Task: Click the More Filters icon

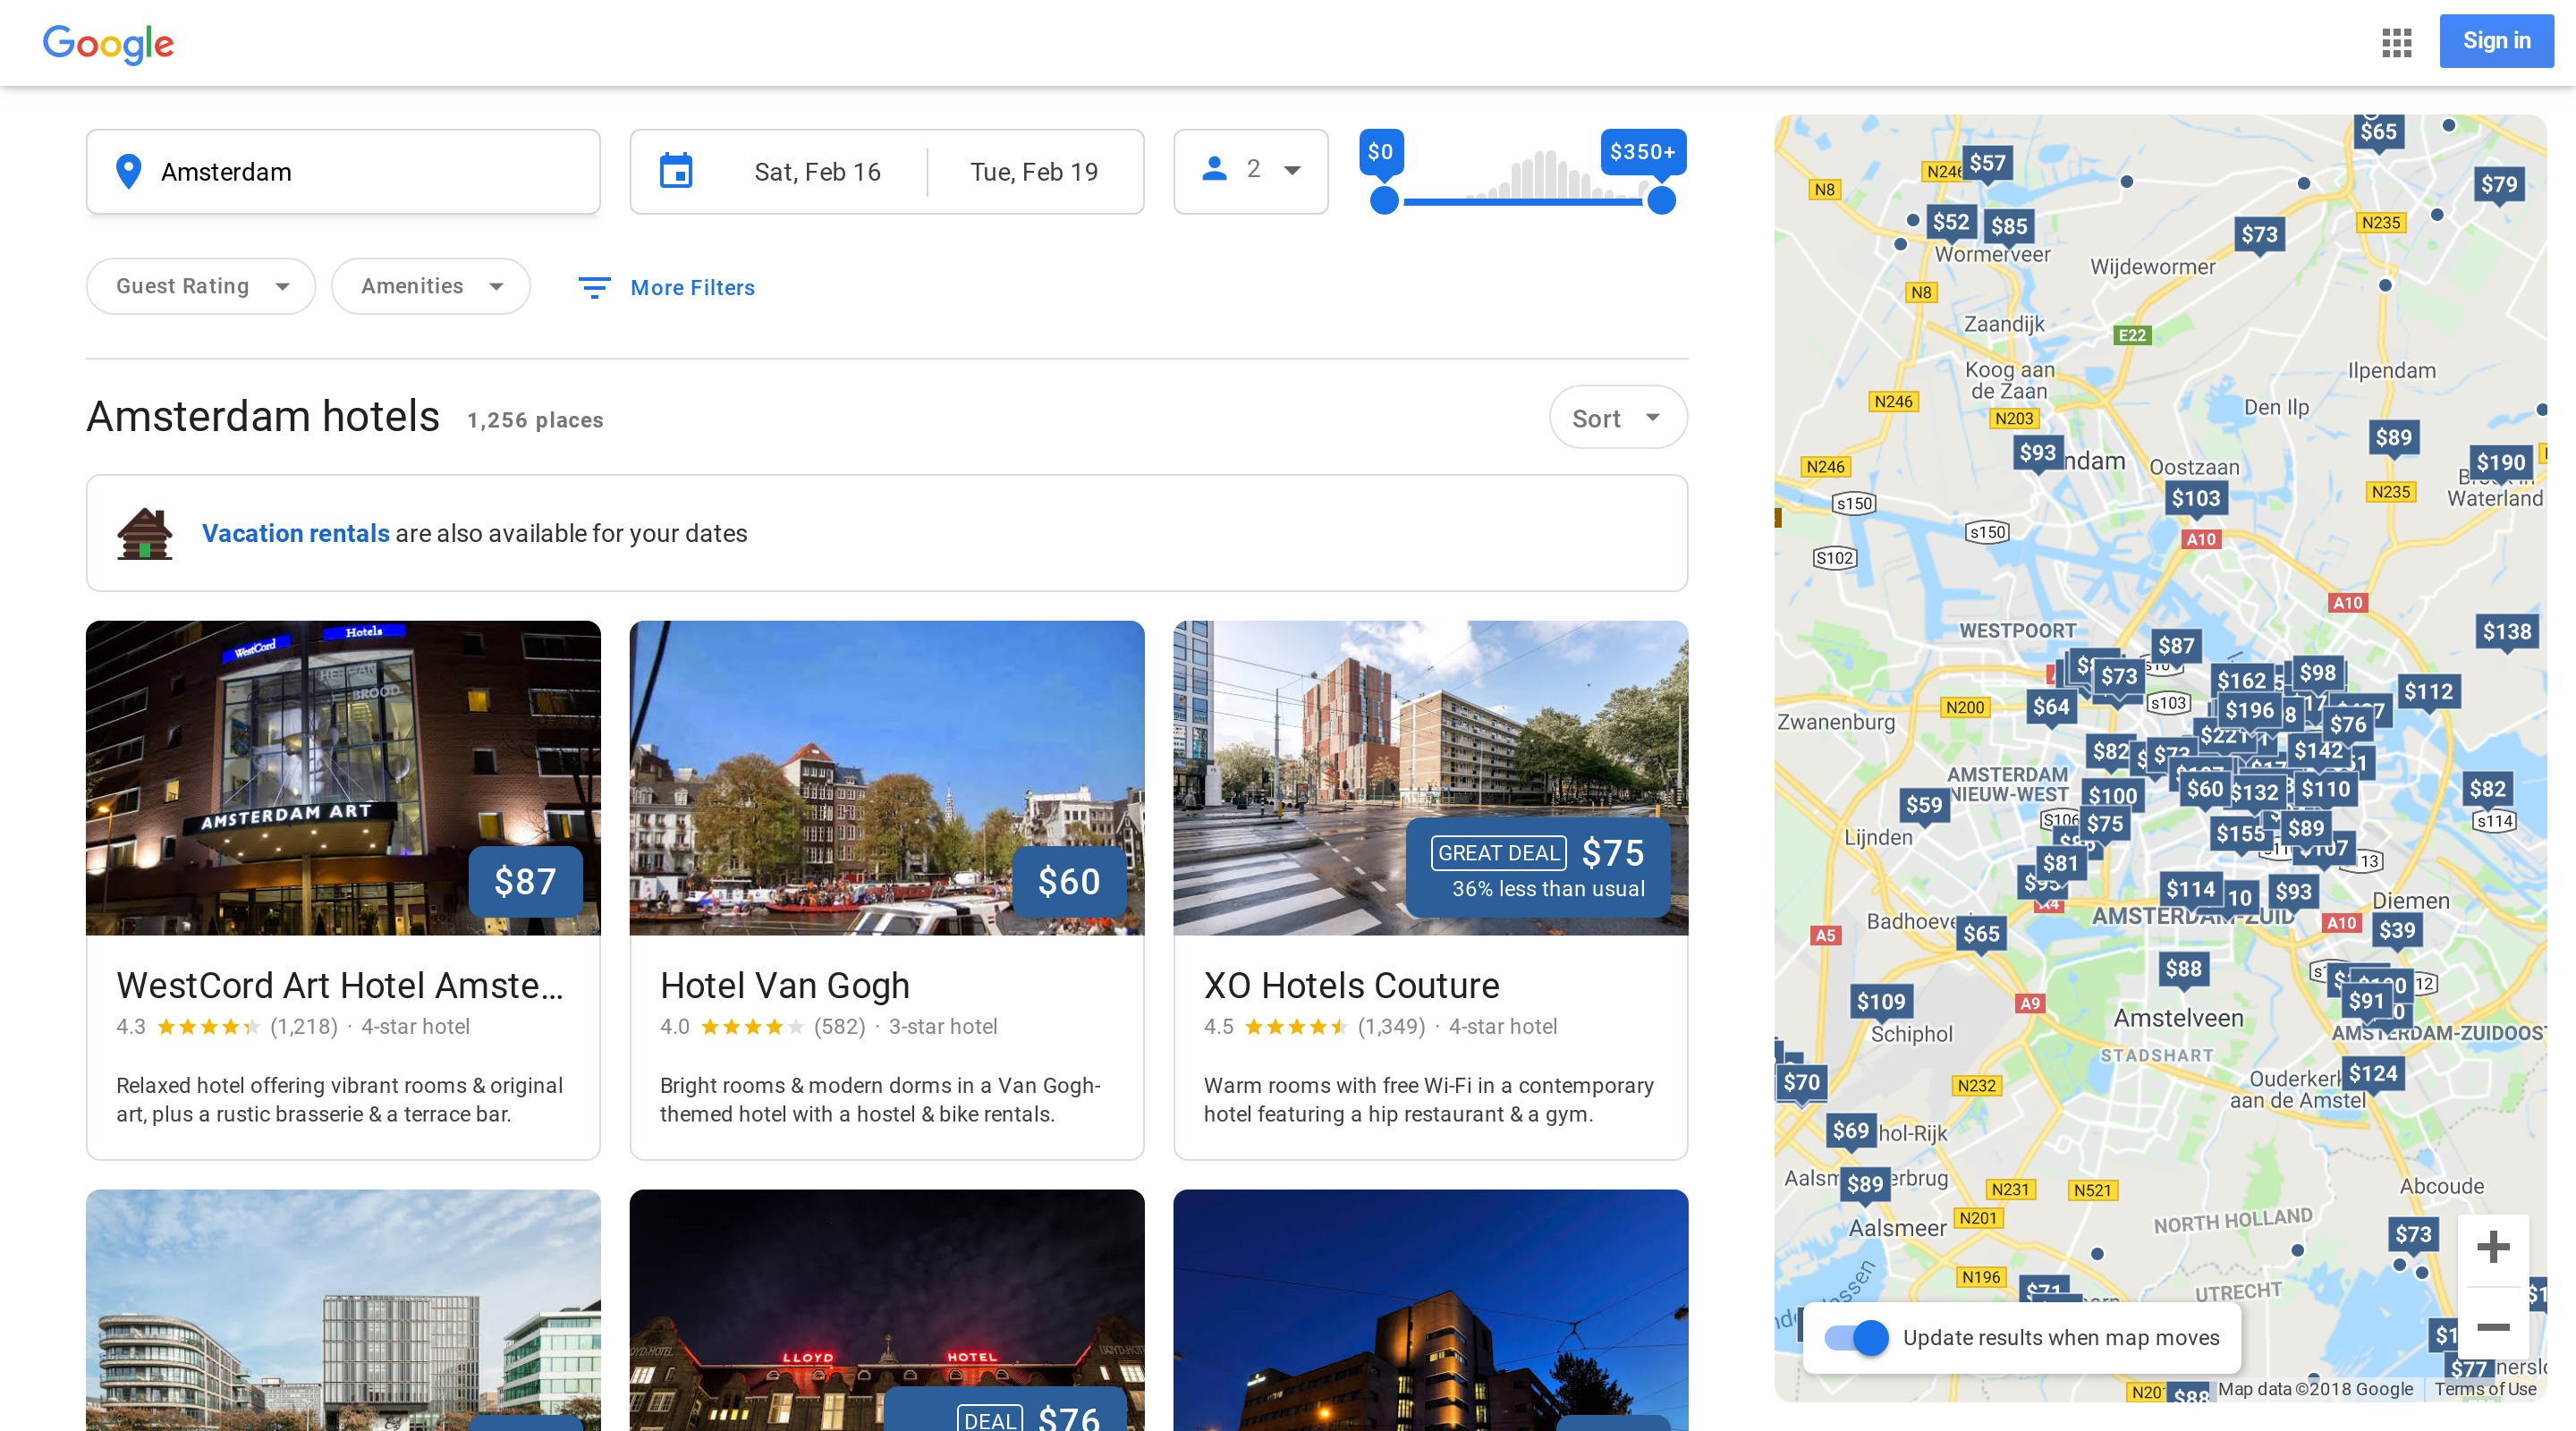Action: (x=594, y=288)
